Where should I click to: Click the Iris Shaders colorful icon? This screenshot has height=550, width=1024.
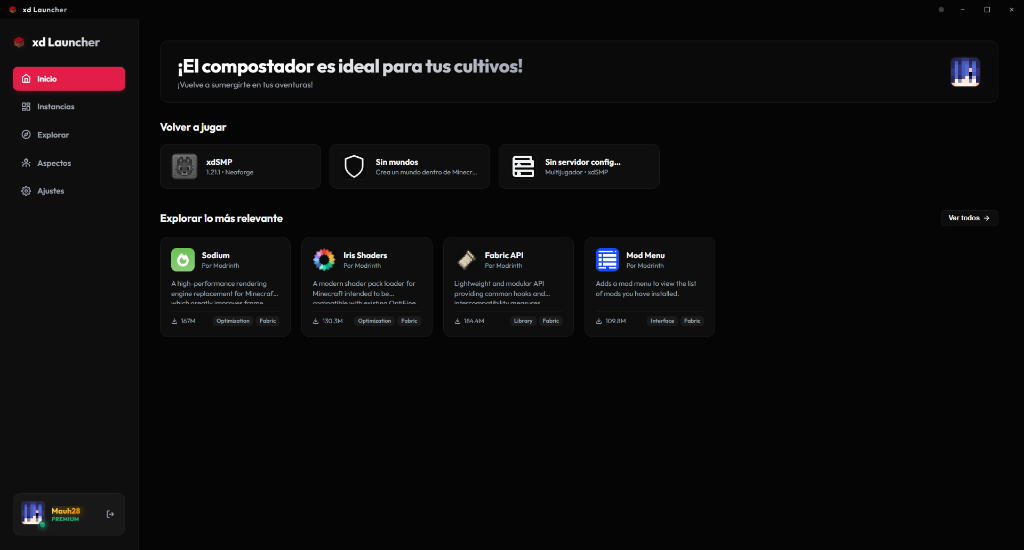[324, 260]
